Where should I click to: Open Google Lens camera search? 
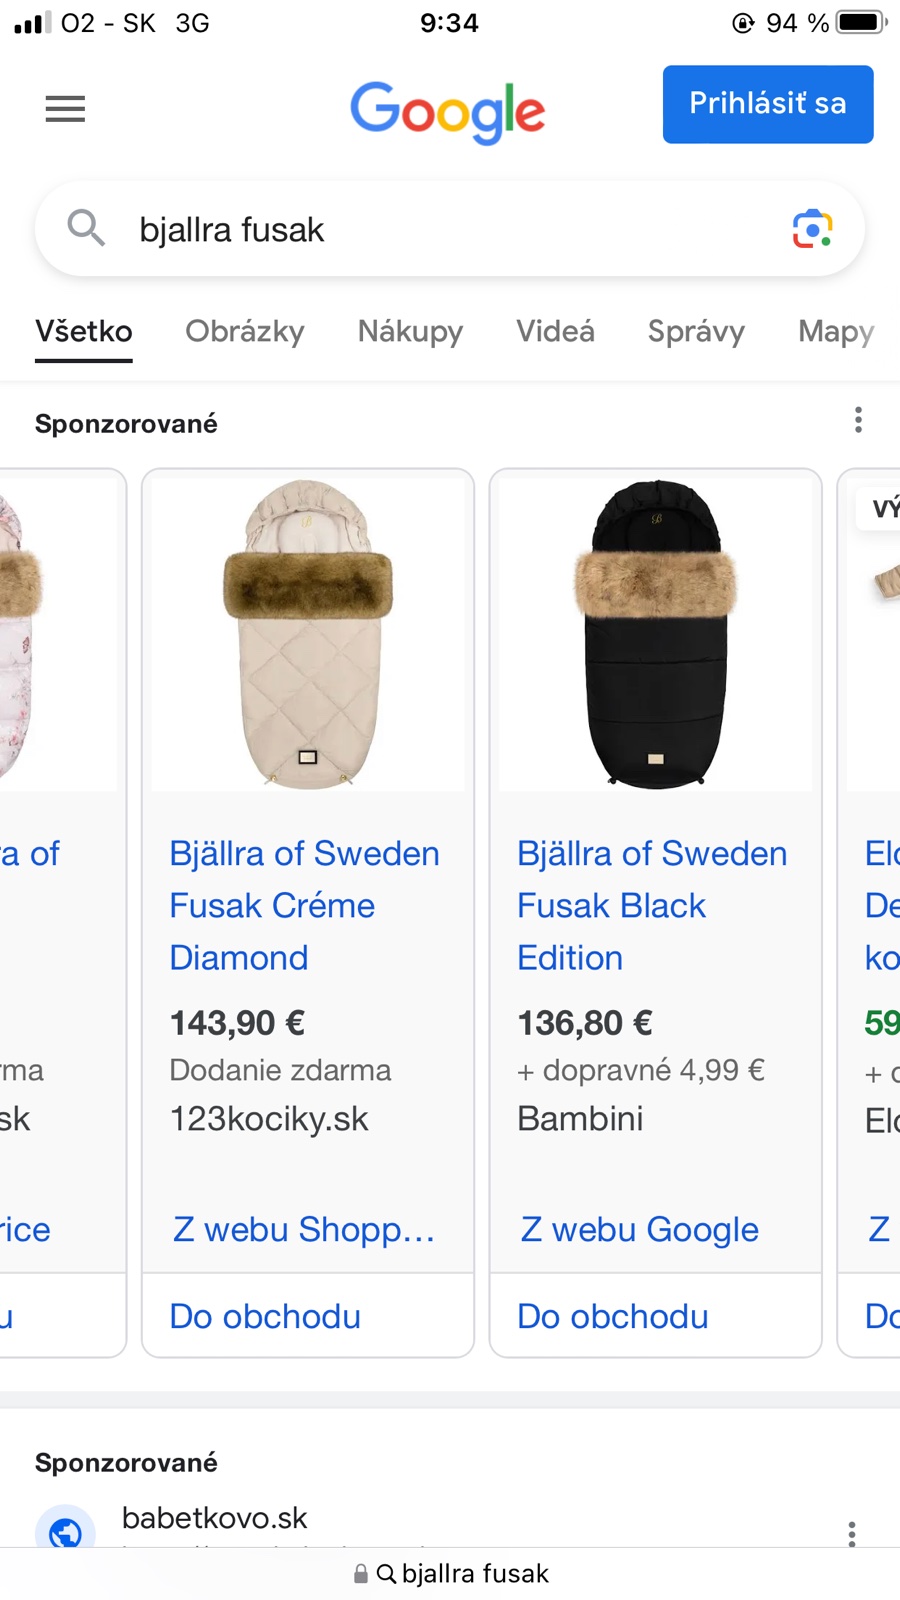click(x=812, y=229)
